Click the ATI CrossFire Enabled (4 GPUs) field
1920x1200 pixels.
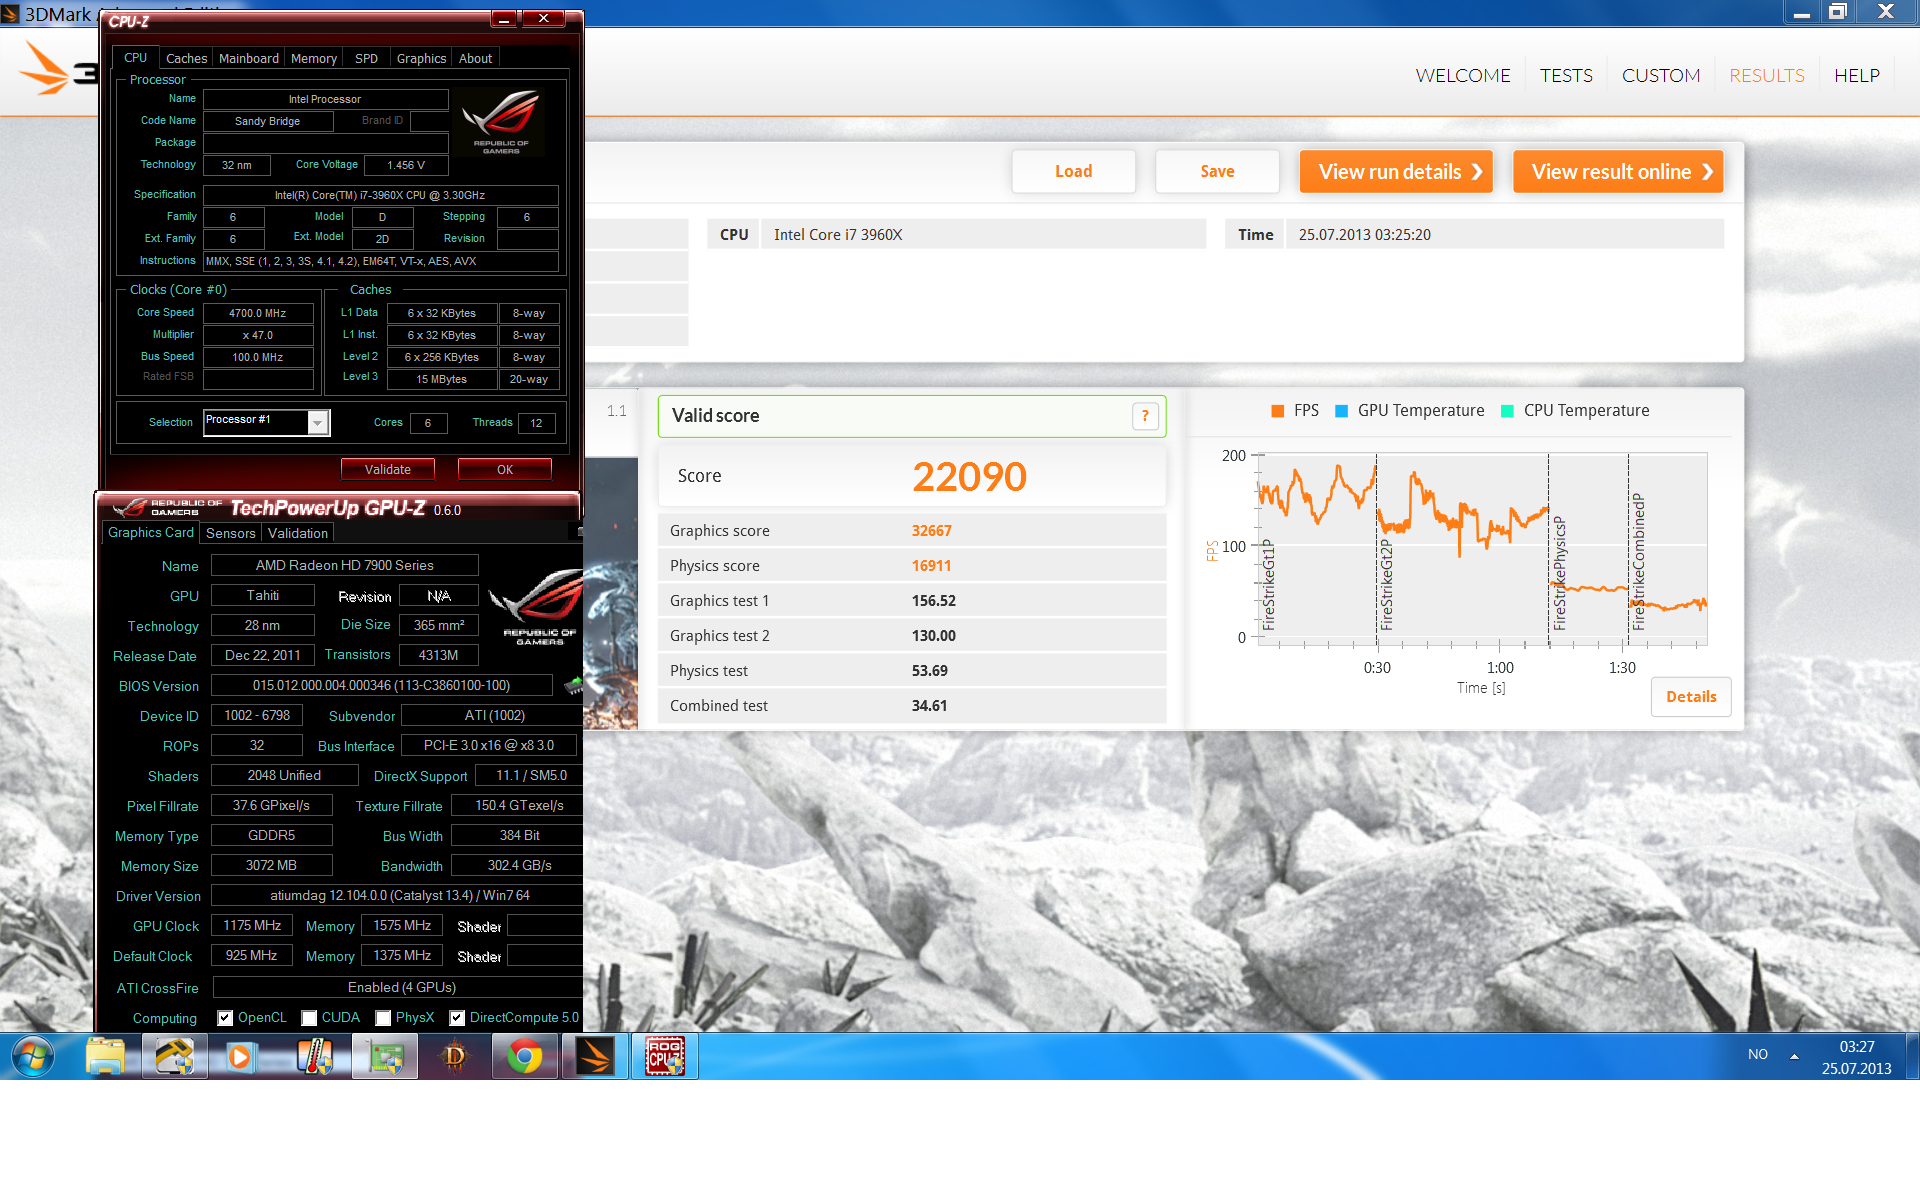click(x=397, y=988)
